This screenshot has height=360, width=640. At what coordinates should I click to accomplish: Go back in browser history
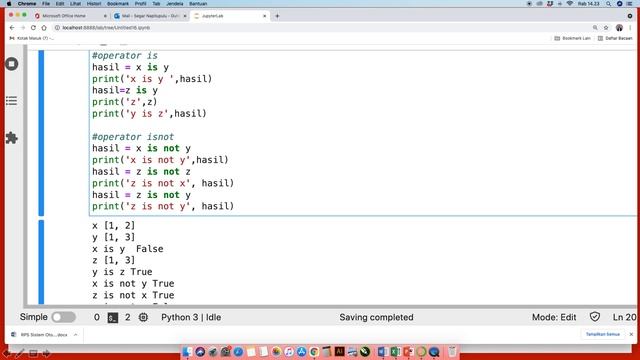(x=12, y=27)
